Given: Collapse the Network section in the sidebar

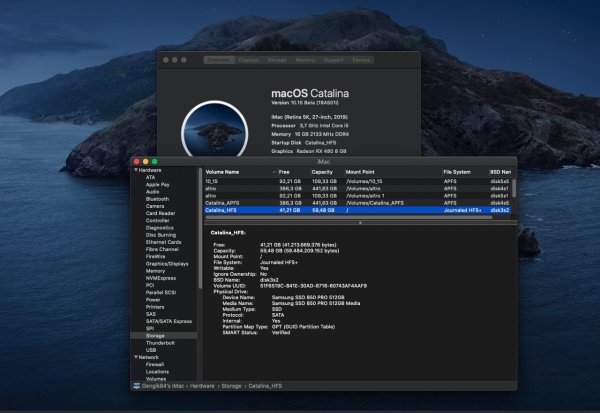Looking at the screenshot, I should click(x=135, y=356).
